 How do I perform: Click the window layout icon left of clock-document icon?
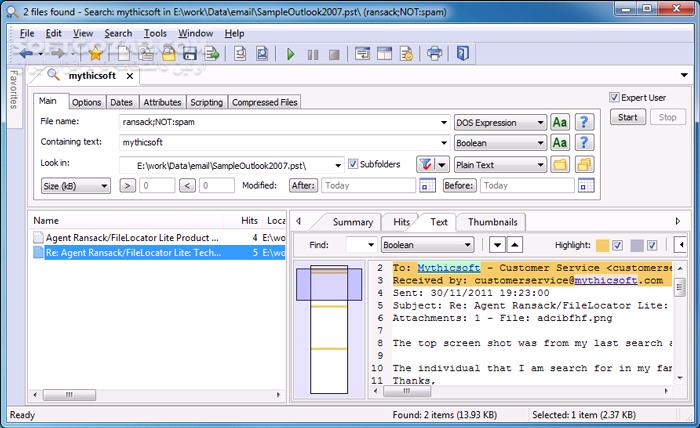384,54
